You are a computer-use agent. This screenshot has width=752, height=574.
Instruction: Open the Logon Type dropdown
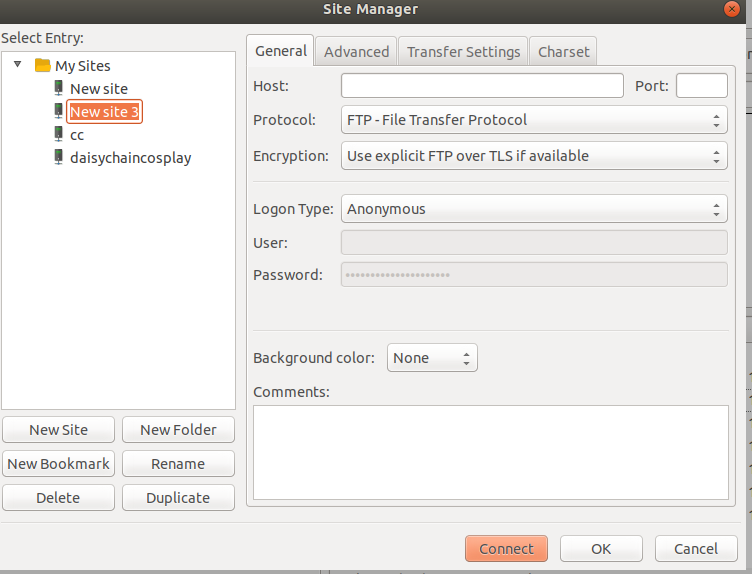pyautogui.click(x=534, y=209)
